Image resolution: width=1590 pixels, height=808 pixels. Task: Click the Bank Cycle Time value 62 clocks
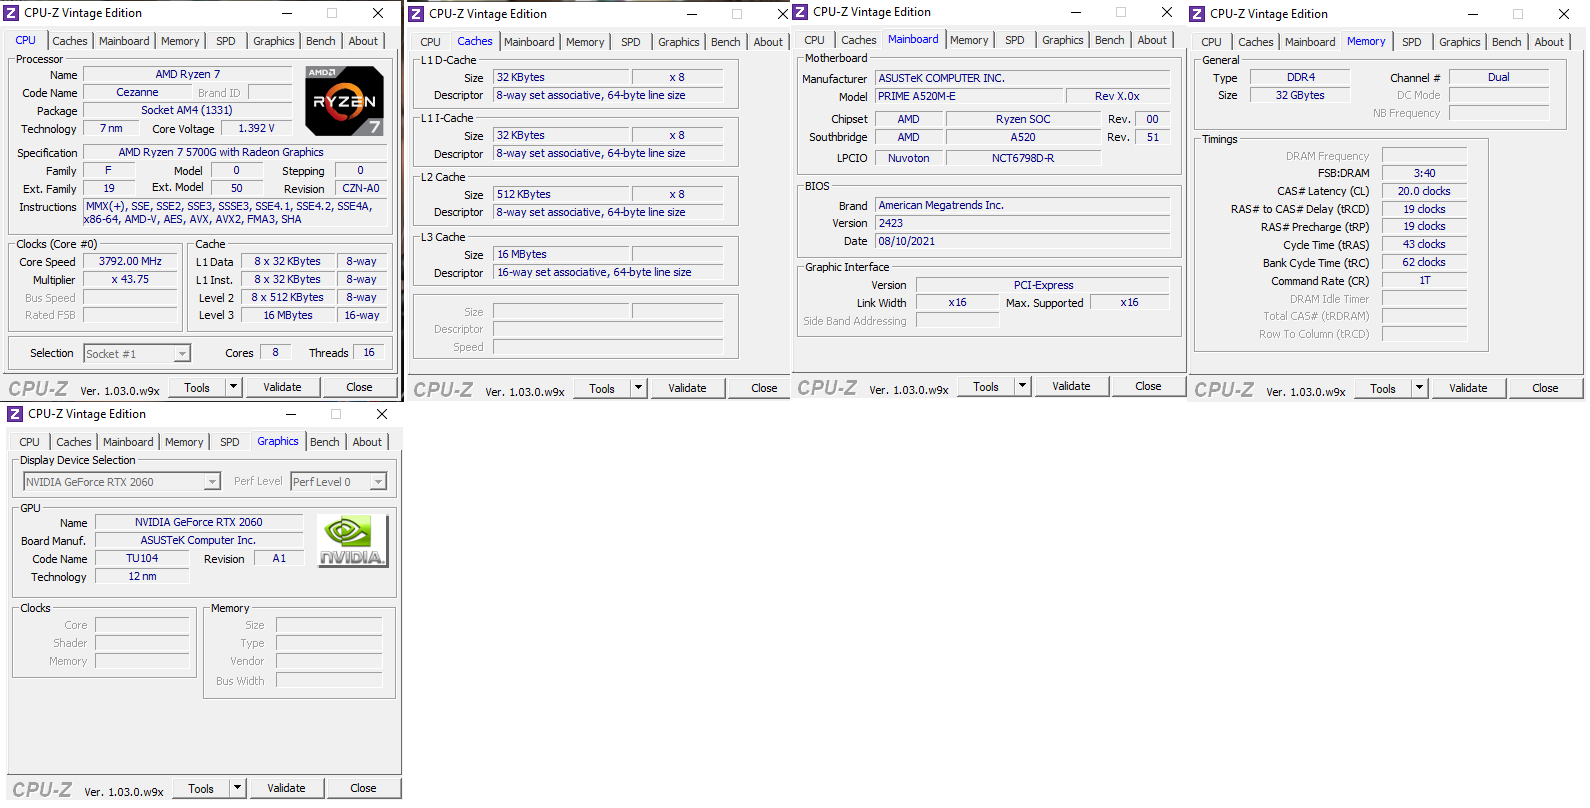point(1424,262)
